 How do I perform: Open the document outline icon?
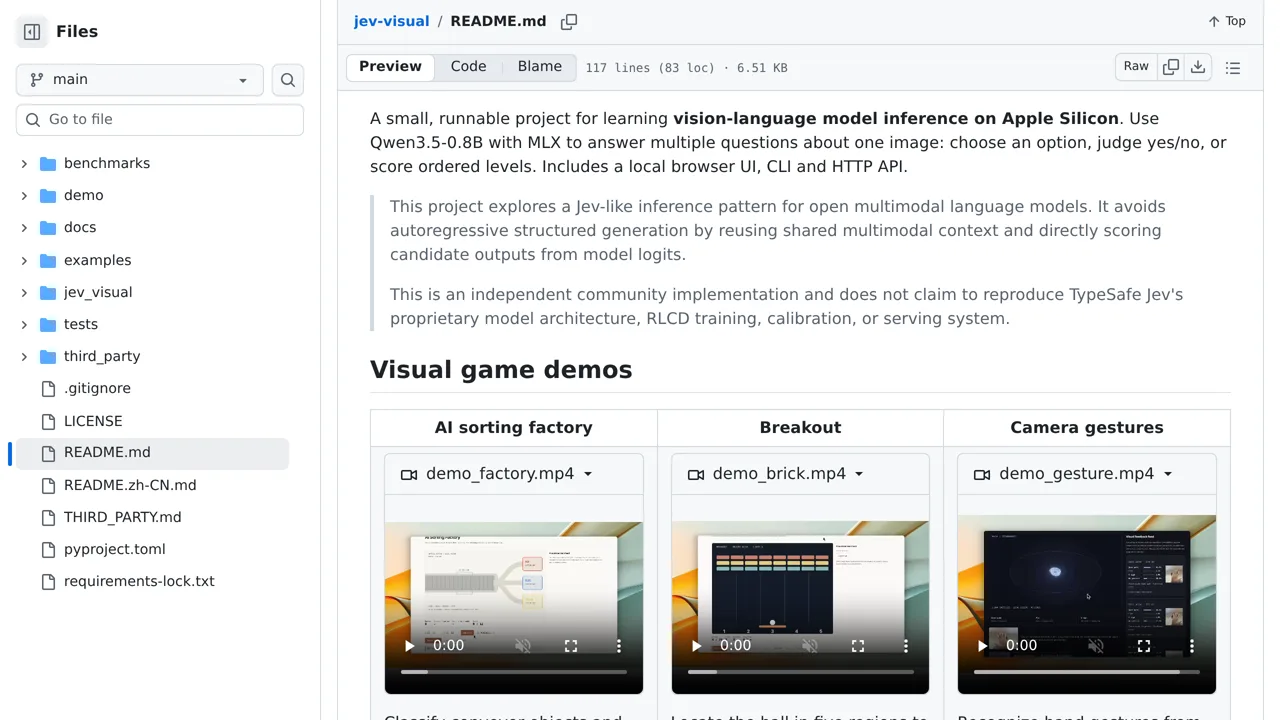(1233, 68)
